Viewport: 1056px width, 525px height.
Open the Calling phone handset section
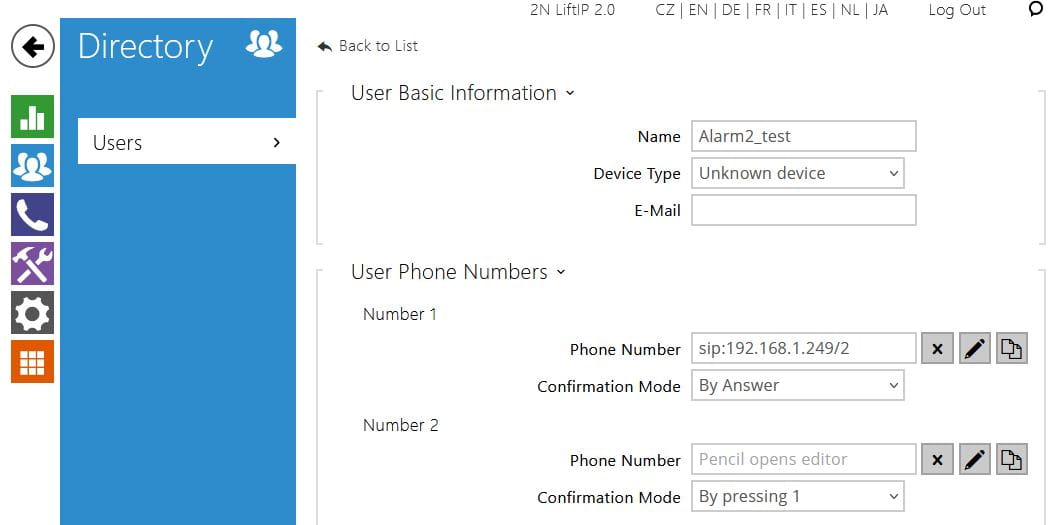click(32, 215)
